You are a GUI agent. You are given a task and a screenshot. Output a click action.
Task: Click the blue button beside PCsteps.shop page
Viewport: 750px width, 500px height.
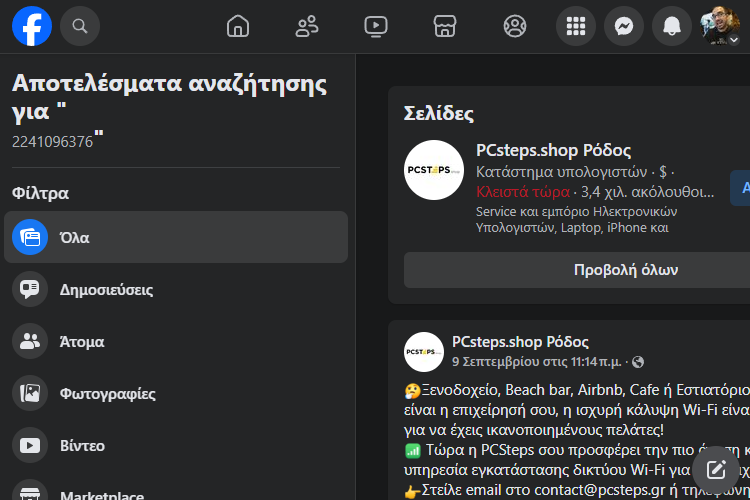[x=740, y=188]
